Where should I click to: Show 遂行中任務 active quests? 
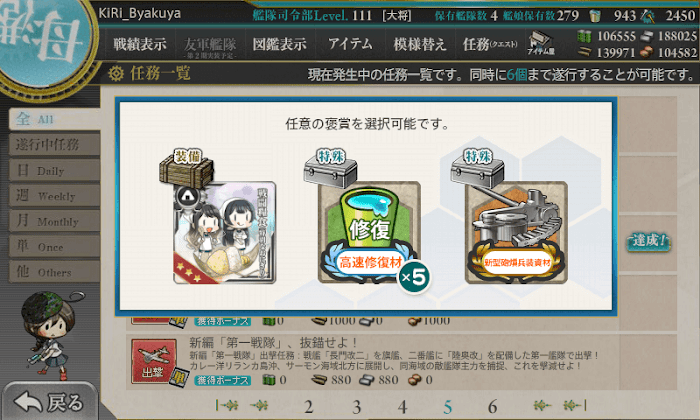click(x=54, y=145)
